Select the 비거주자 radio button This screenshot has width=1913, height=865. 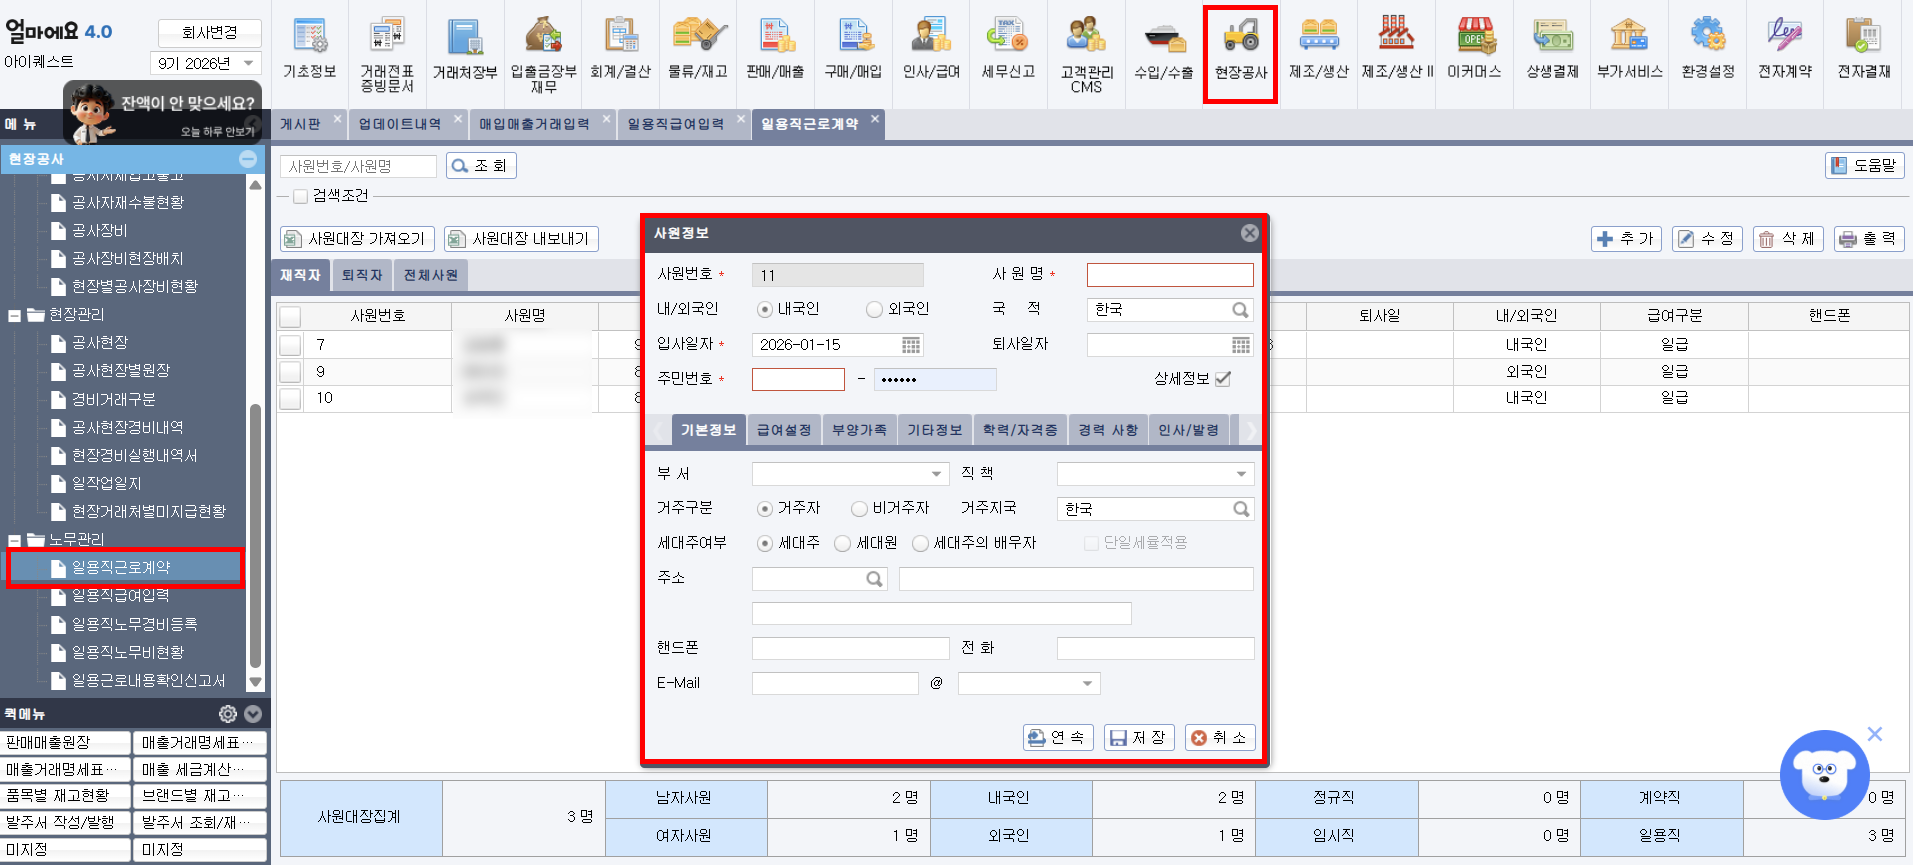[x=859, y=509]
